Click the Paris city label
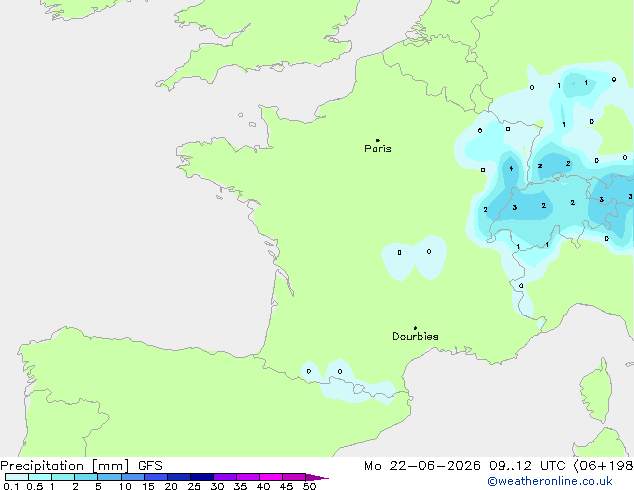The height and width of the screenshot is (490, 634). click(x=378, y=149)
